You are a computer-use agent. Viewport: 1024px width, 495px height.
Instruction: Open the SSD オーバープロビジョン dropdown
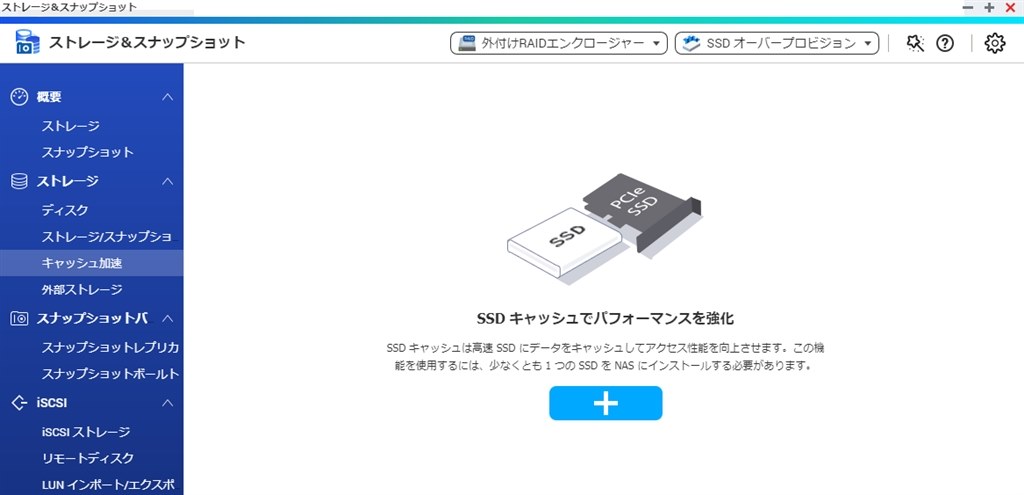click(776, 44)
